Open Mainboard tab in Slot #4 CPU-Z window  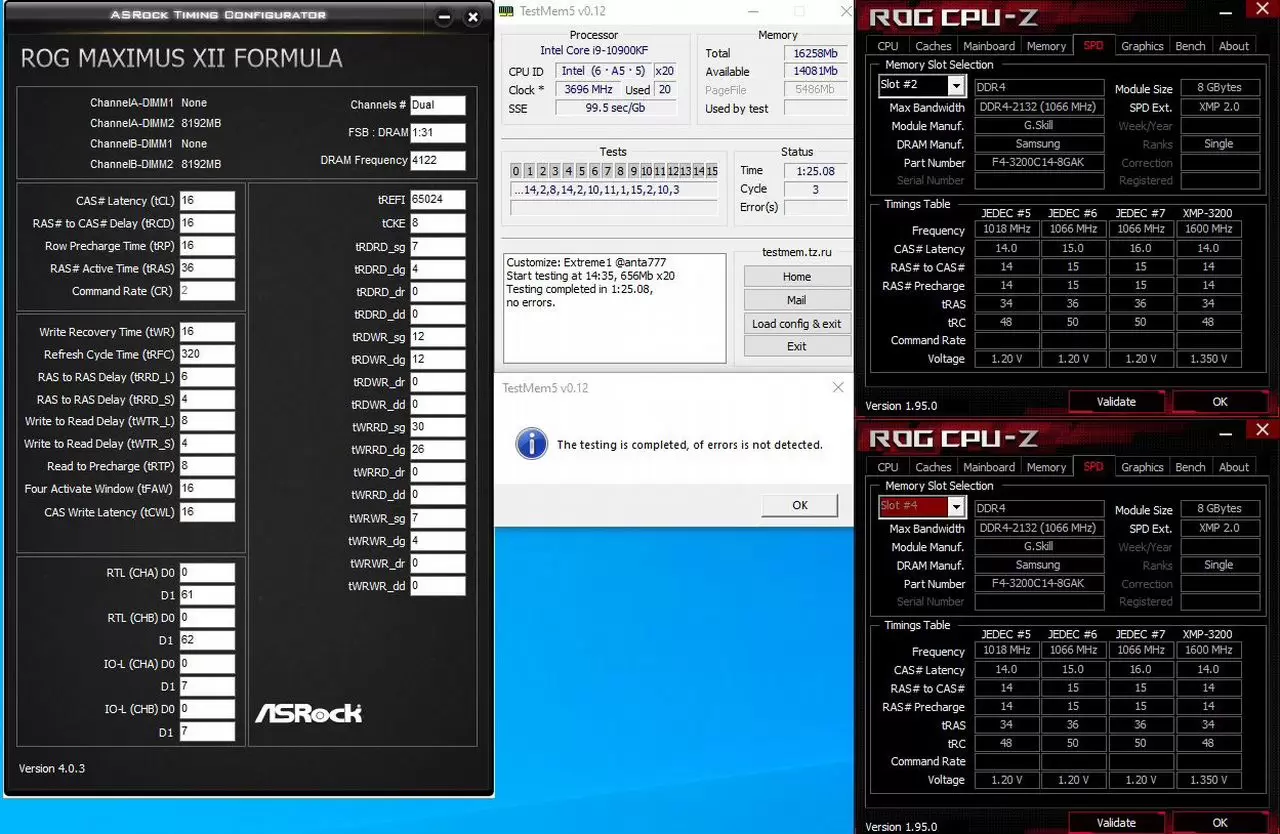pos(989,467)
